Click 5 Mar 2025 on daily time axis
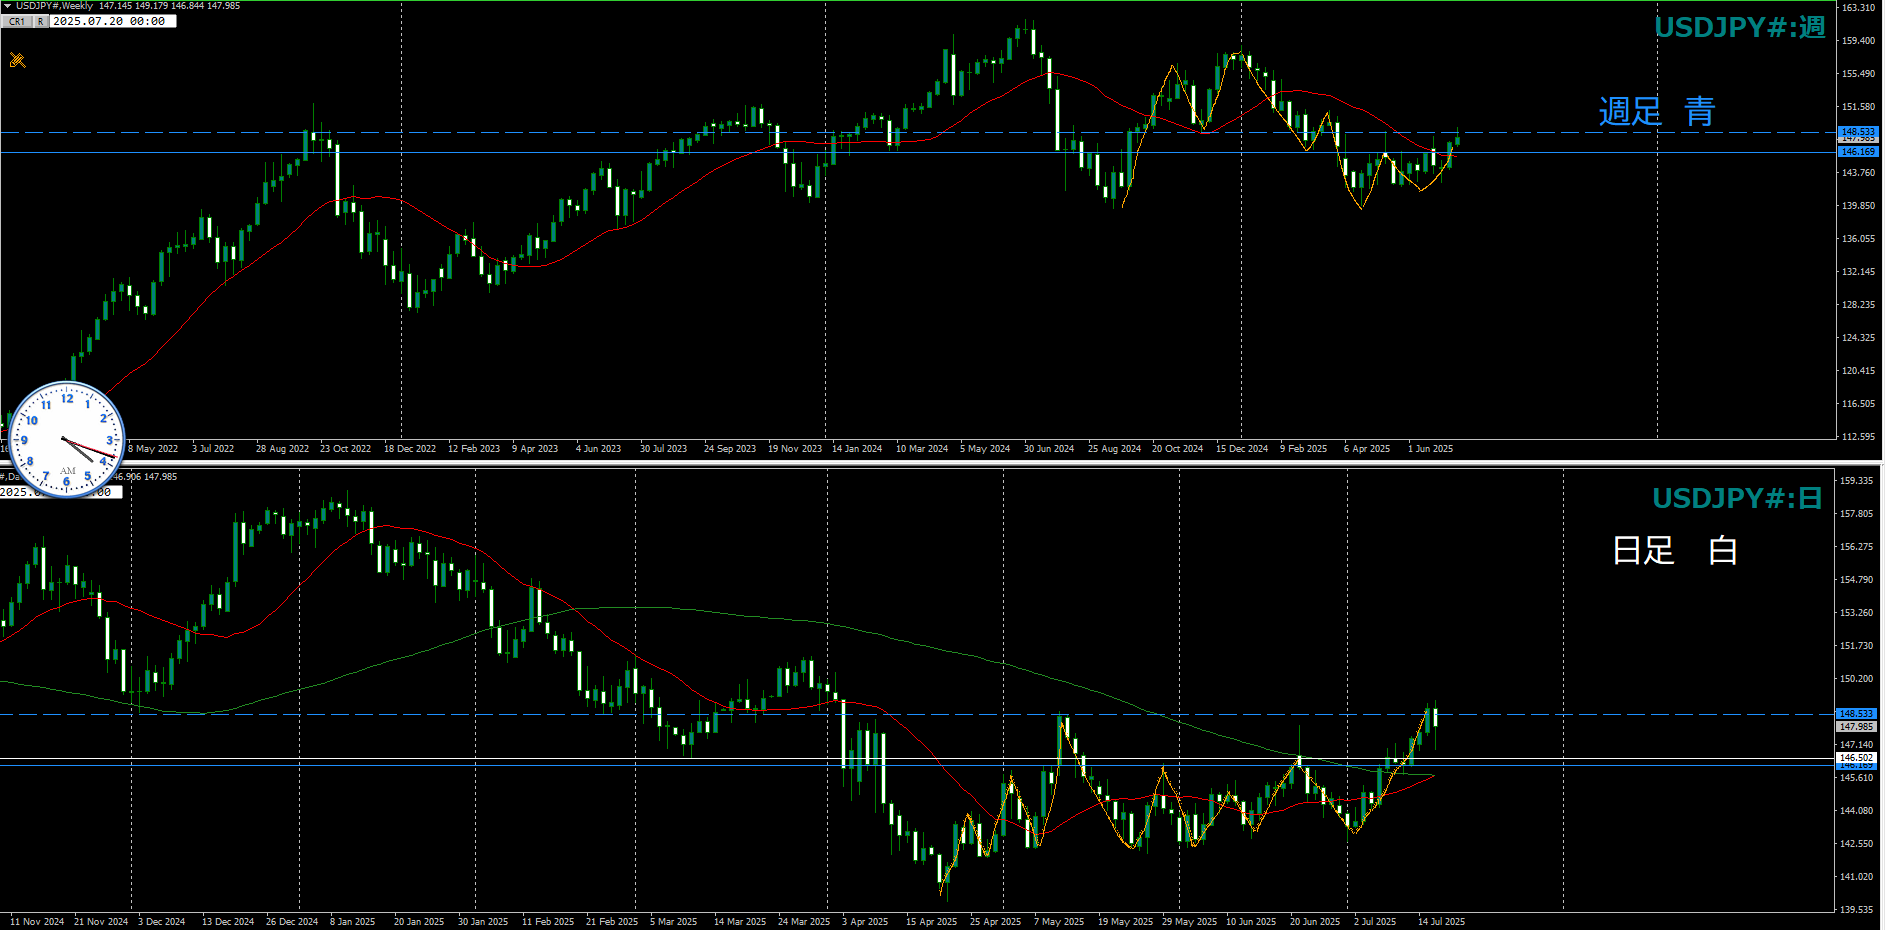Image resolution: width=1885 pixels, height=930 pixels. pyautogui.click(x=673, y=922)
